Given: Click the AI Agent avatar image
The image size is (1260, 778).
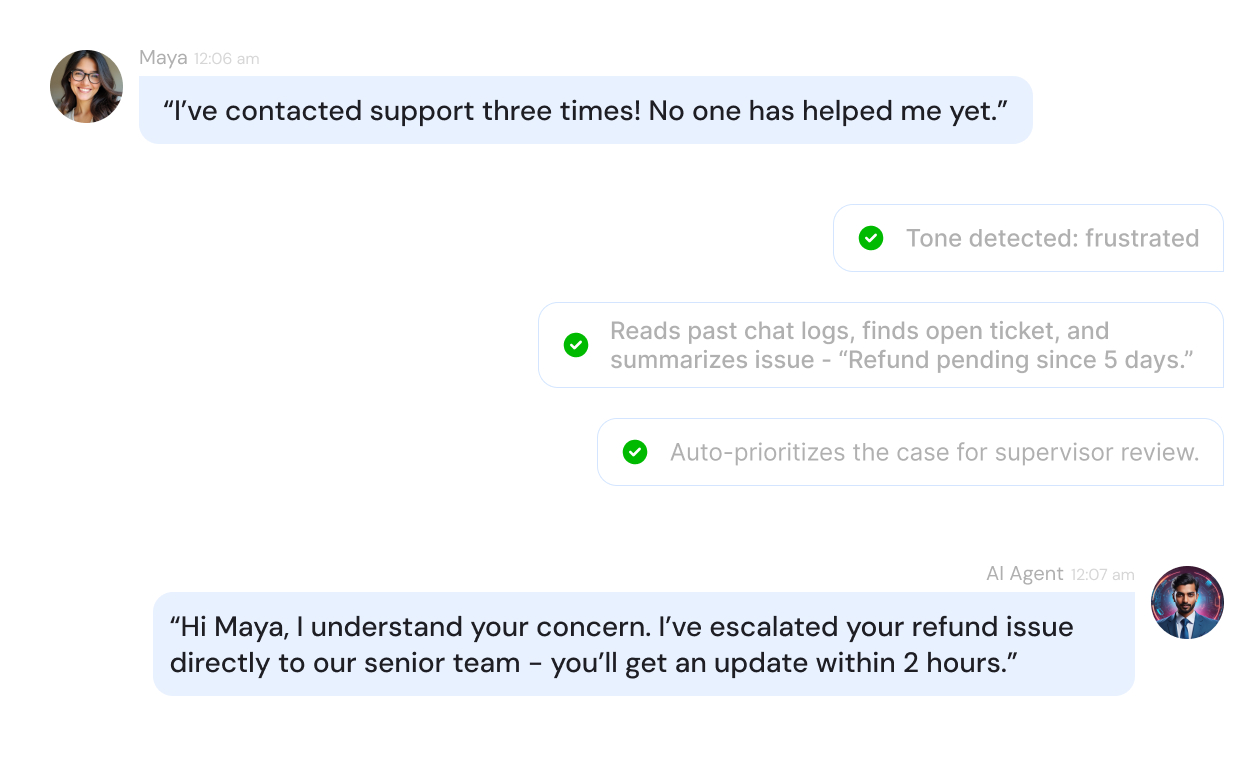Looking at the screenshot, I should point(1187,603).
